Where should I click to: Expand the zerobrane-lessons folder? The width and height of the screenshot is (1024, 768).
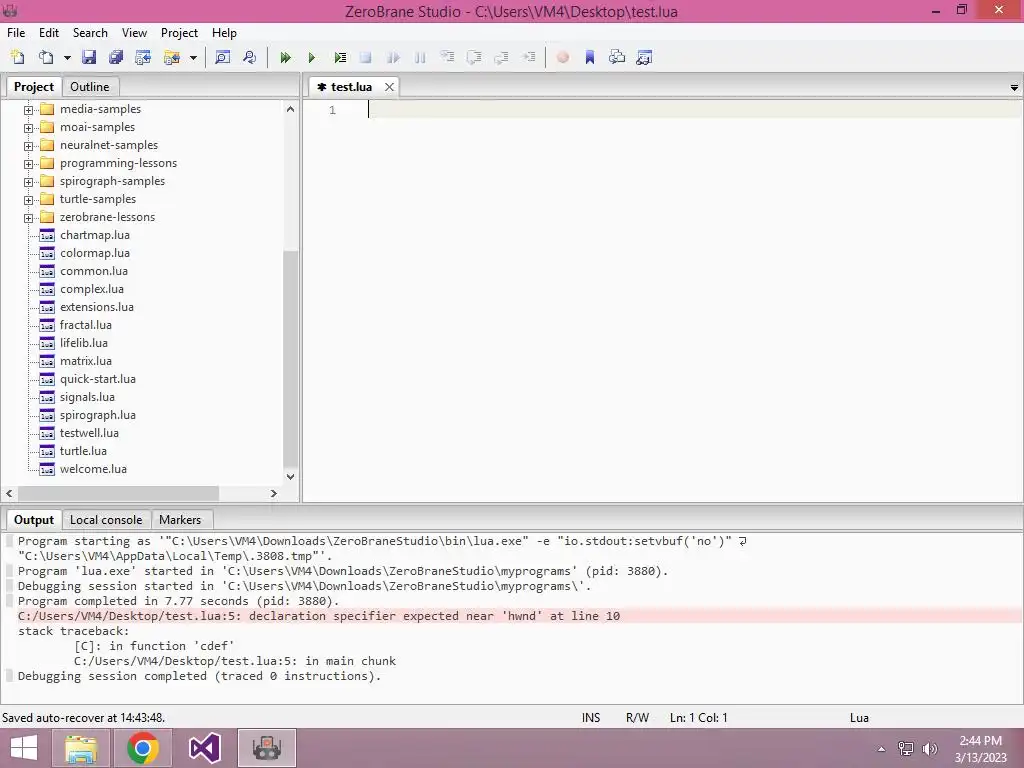pos(28,217)
